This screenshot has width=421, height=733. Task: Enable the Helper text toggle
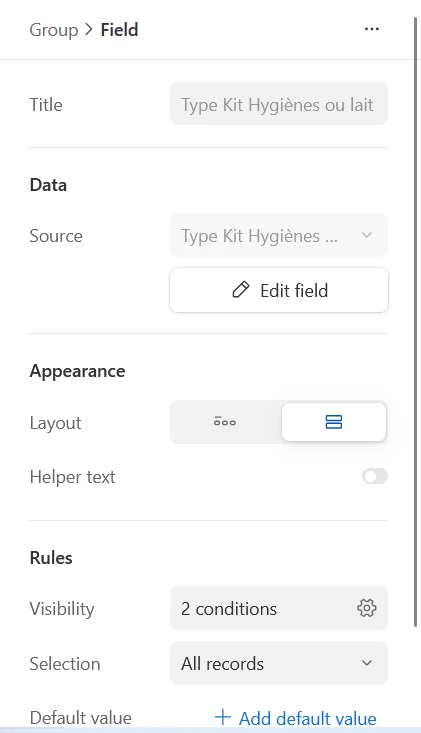click(375, 476)
